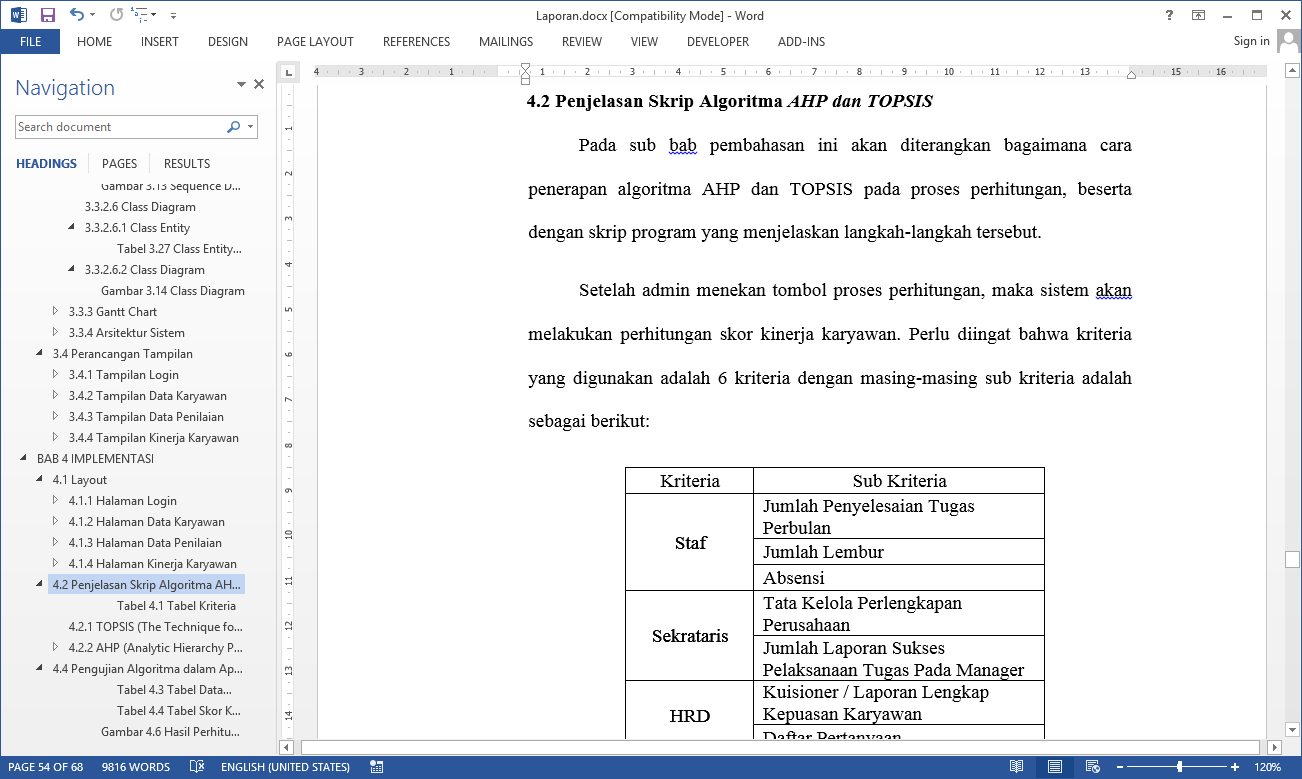
Task: Switch to the PAGES tab in Navigation
Action: (119, 163)
